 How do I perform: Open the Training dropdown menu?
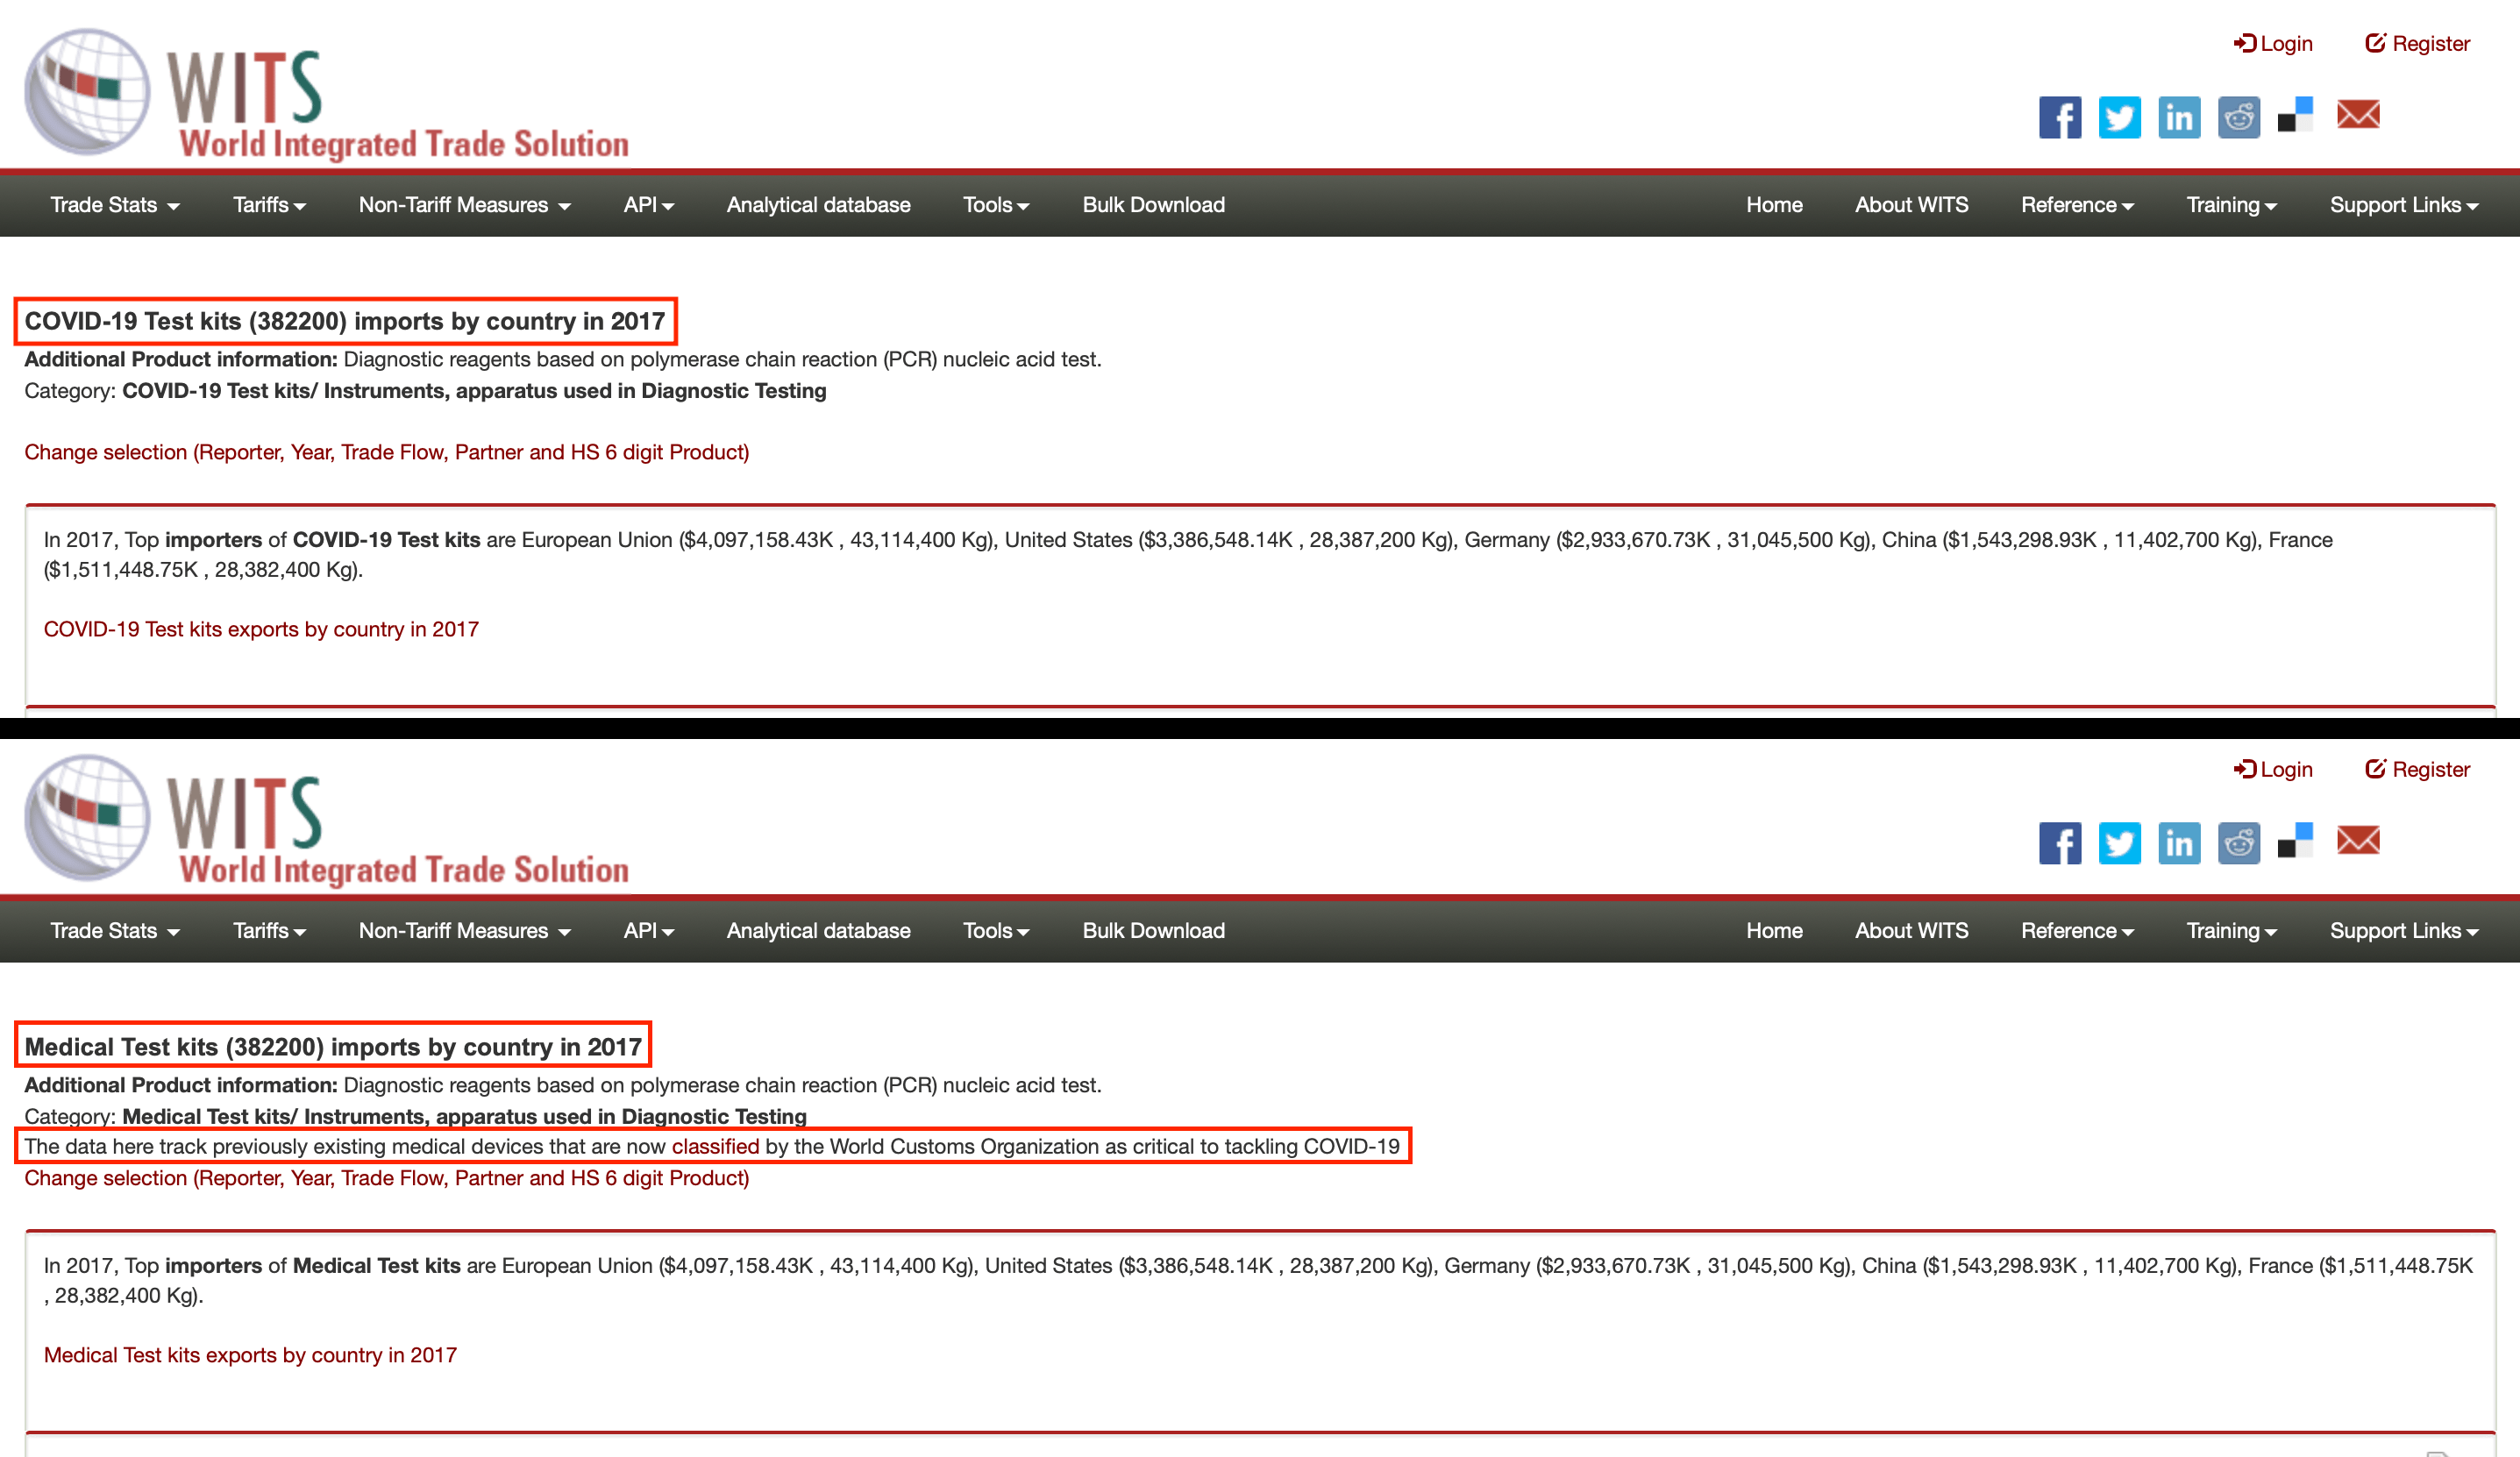point(2227,206)
